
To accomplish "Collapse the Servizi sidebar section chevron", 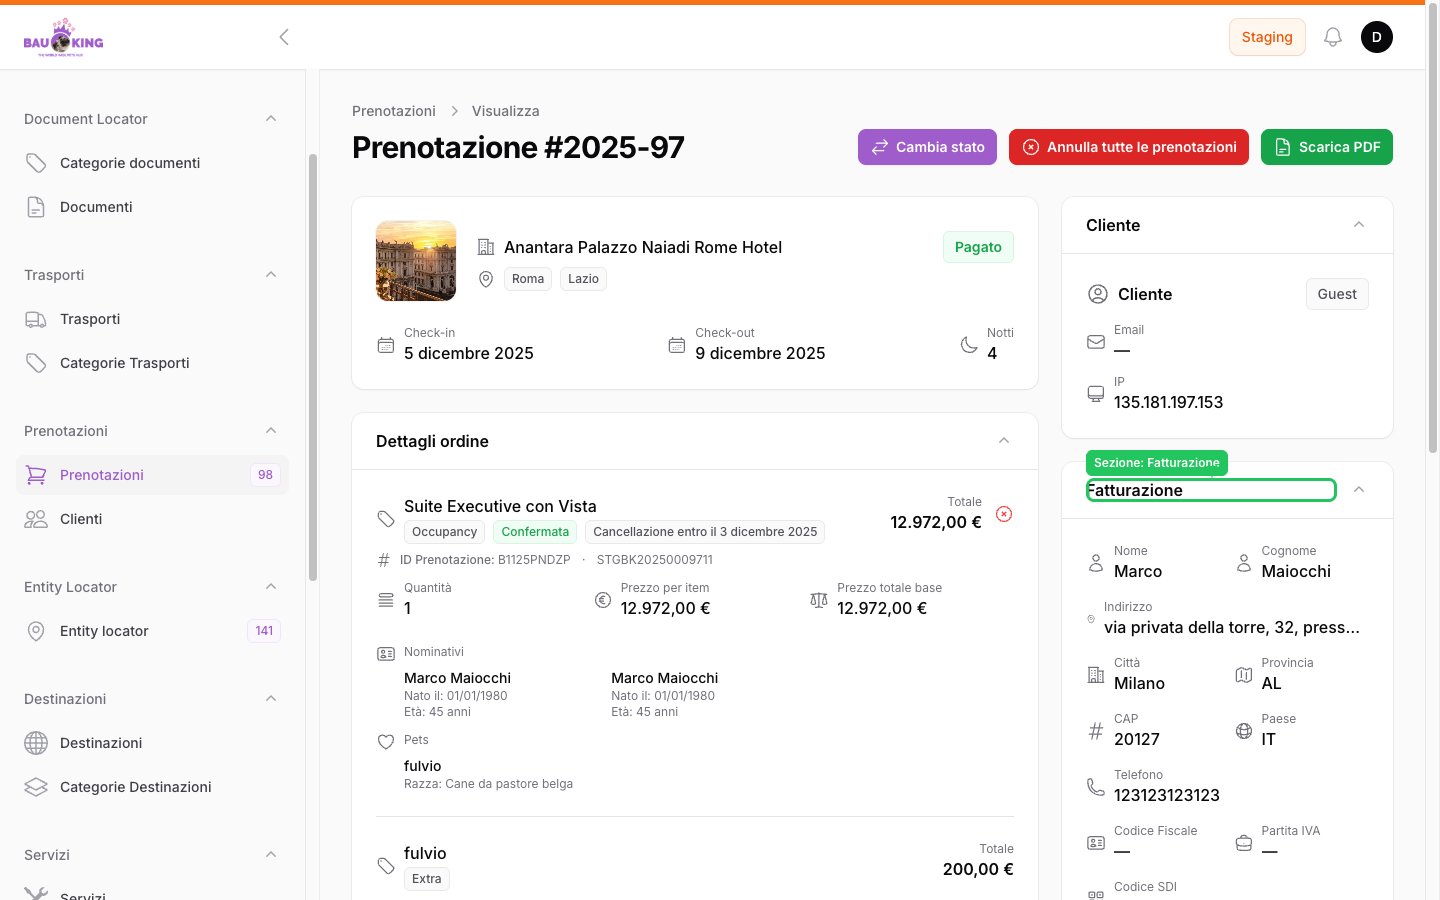I will point(271,855).
